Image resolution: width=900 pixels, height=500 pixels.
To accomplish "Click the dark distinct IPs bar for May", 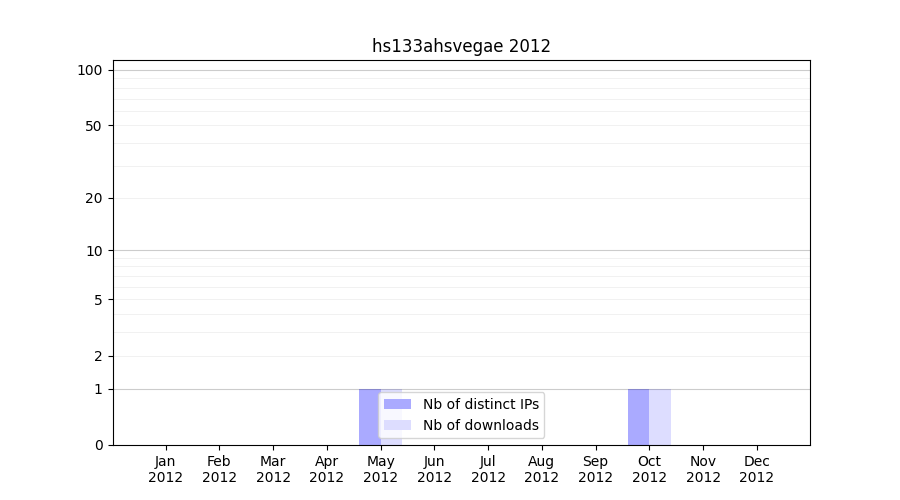I will click(x=368, y=417).
